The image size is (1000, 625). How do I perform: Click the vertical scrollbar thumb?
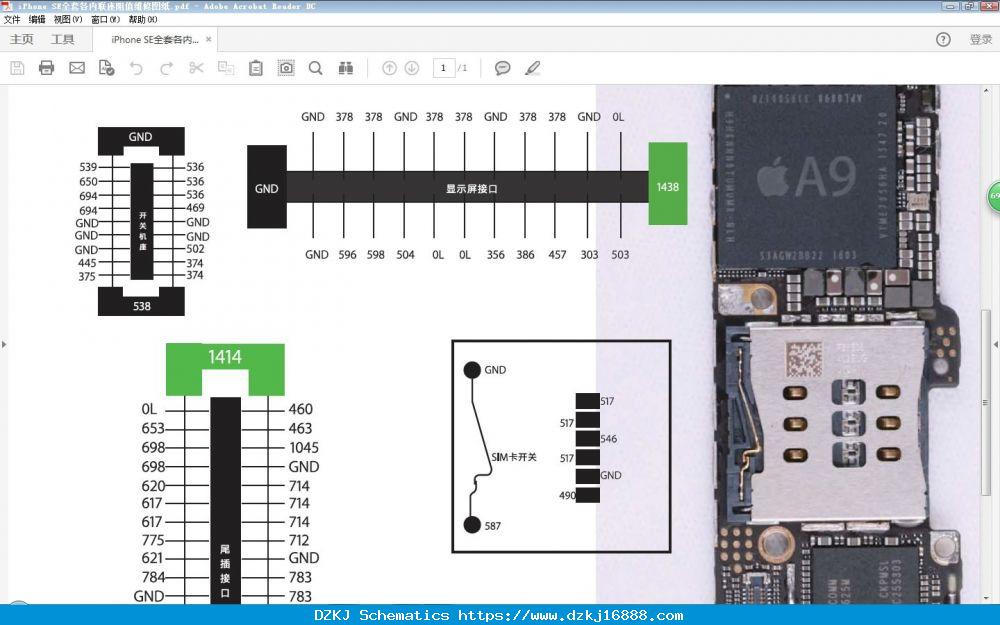click(x=985, y=402)
